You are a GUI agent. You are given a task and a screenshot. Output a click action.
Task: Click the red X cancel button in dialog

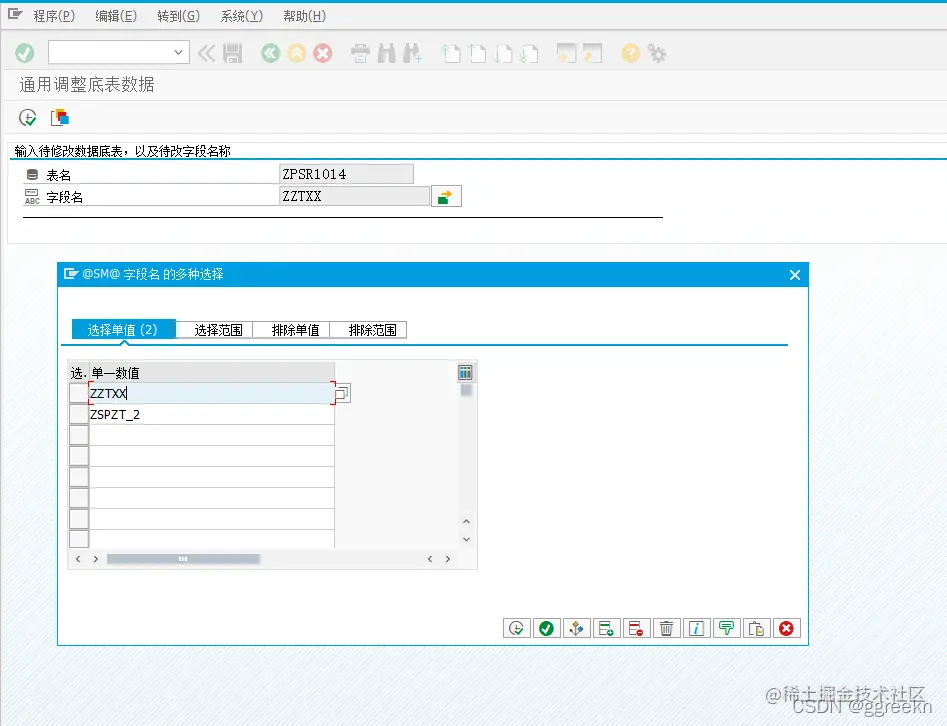(787, 628)
